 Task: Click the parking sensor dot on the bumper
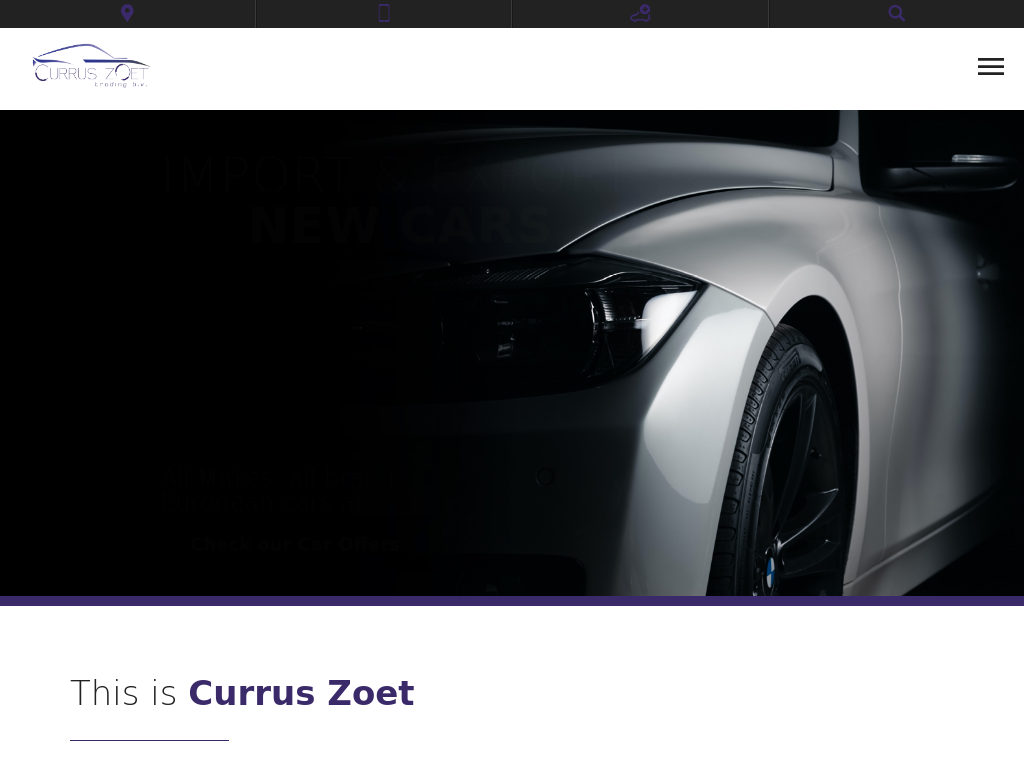click(x=545, y=477)
